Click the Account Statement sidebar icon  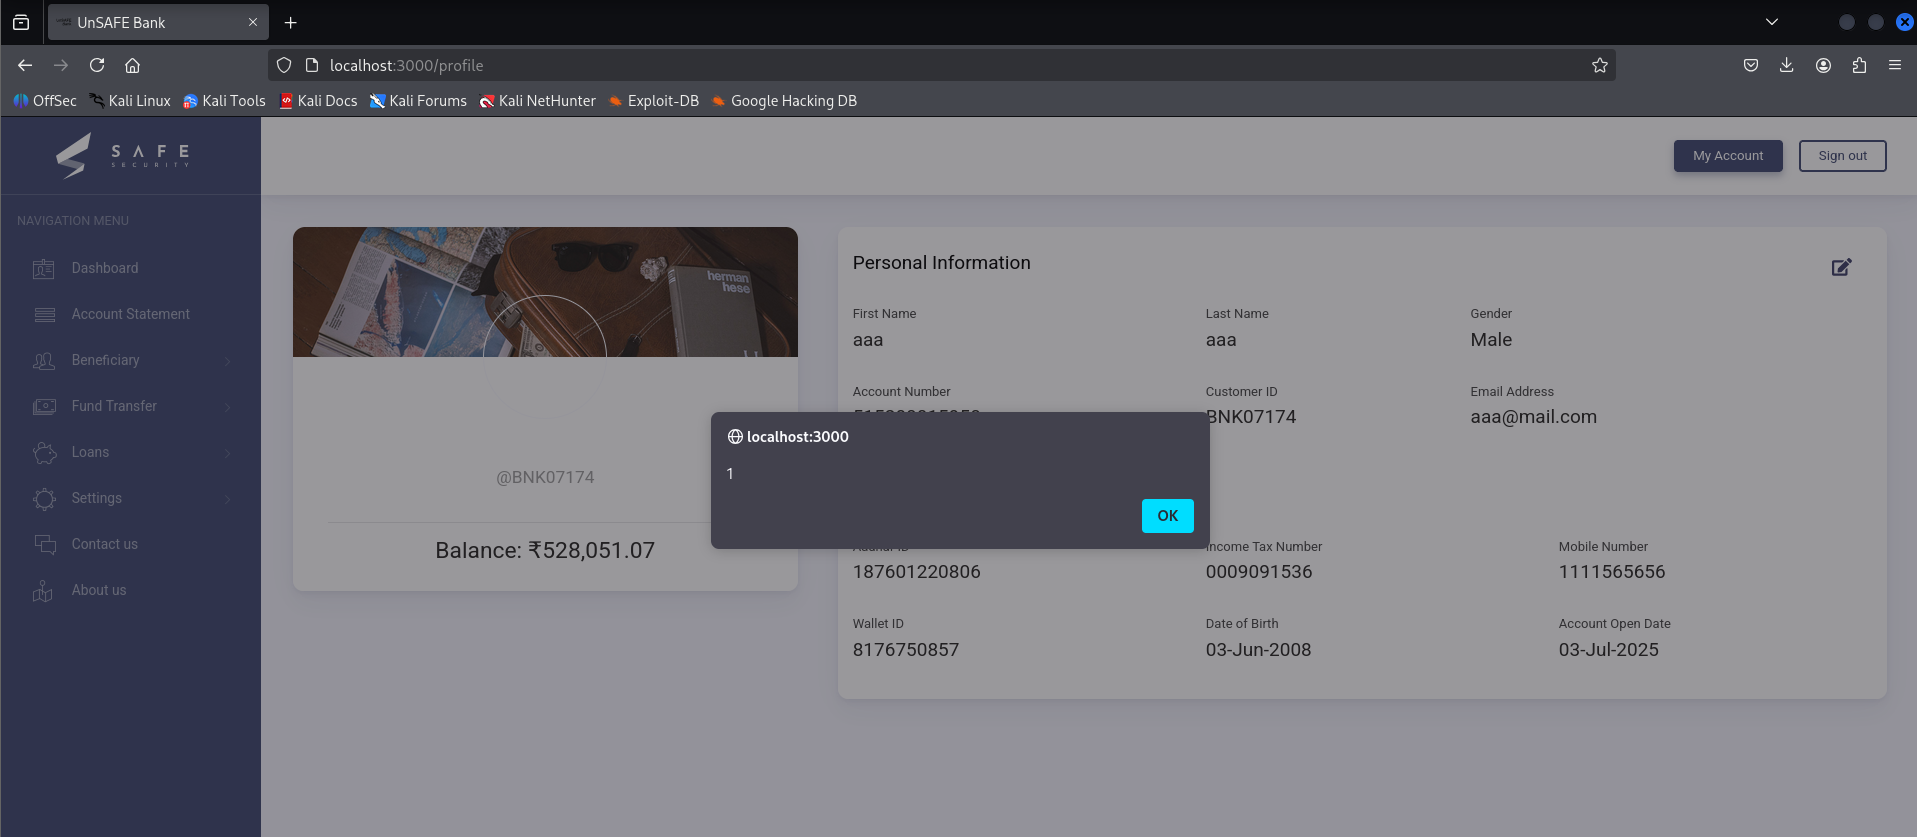(x=44, y=315)
